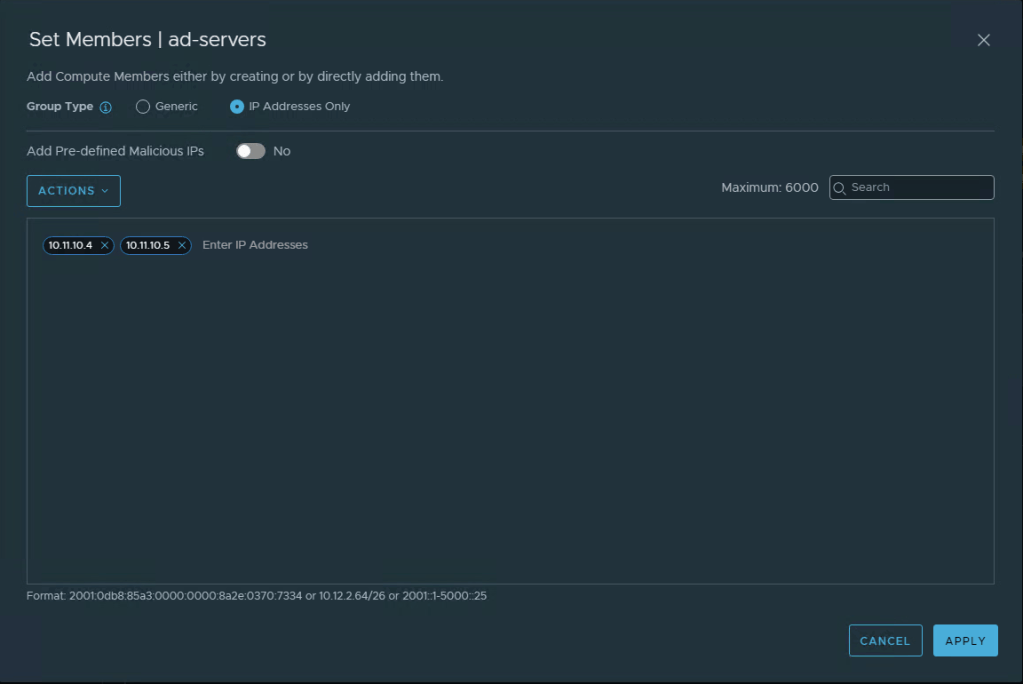The width and height of the screenshot is (1023, 684).
Task: Click the No label beside toggle
Action: point(282,151)
